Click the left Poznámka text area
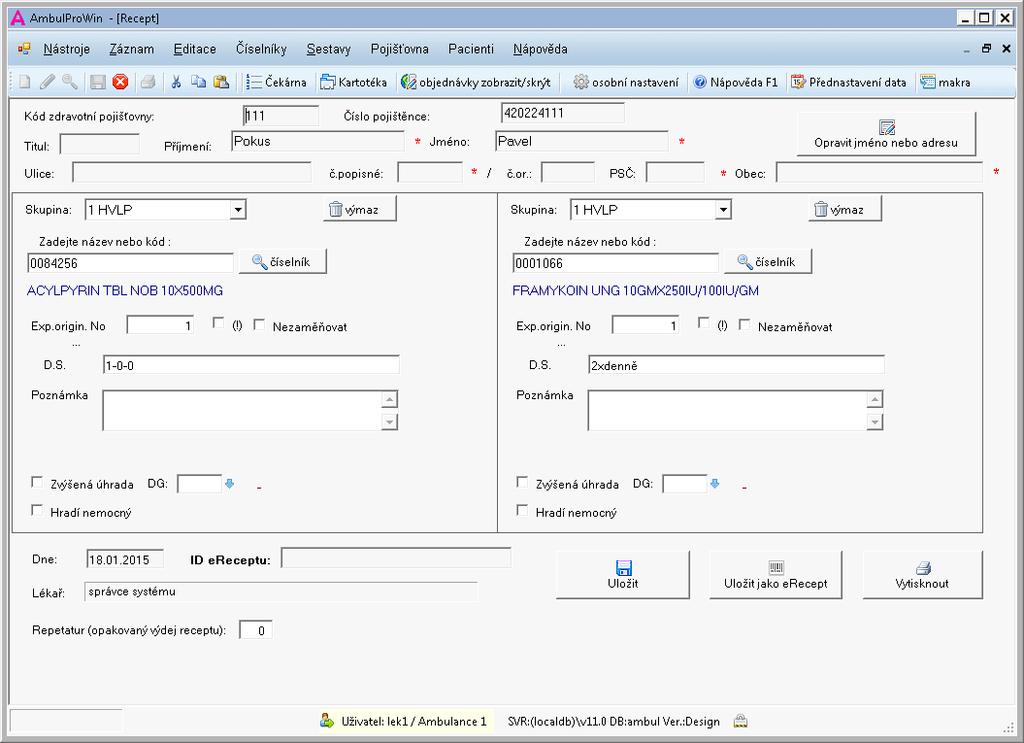1024x743 pixels. [242, 411]
